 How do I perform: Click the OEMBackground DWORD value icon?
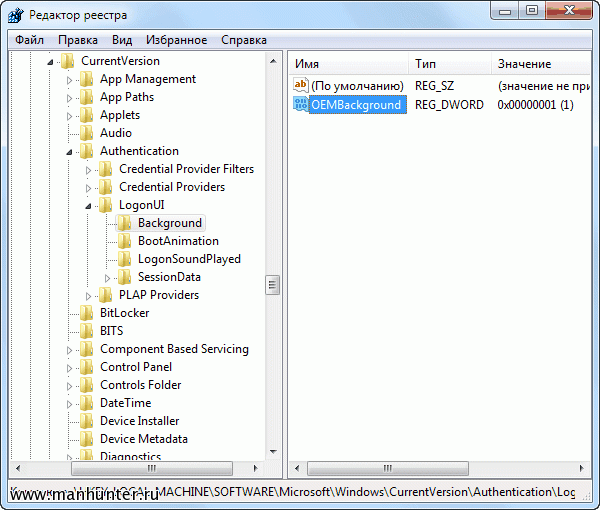pos(301,105)
